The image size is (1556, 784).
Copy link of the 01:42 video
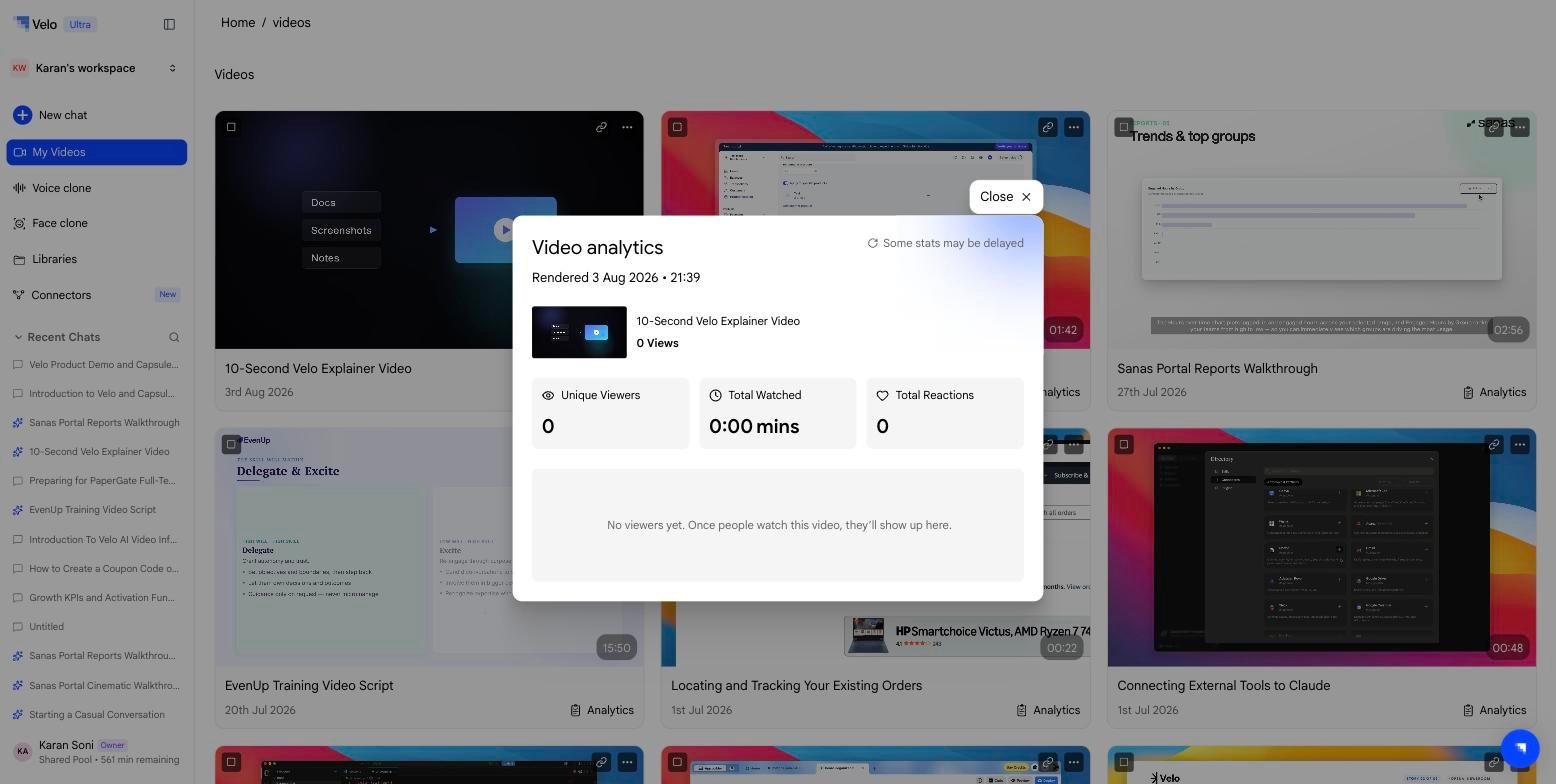coord(1047,127)
